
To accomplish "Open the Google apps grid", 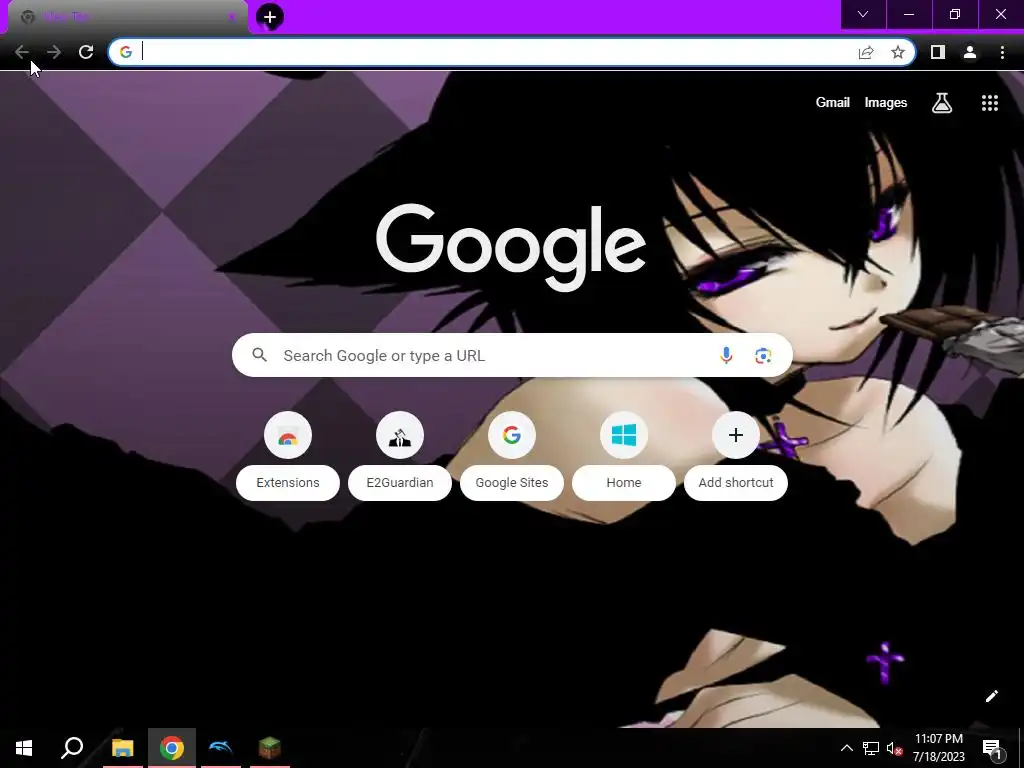I will (x=990, y=103).
